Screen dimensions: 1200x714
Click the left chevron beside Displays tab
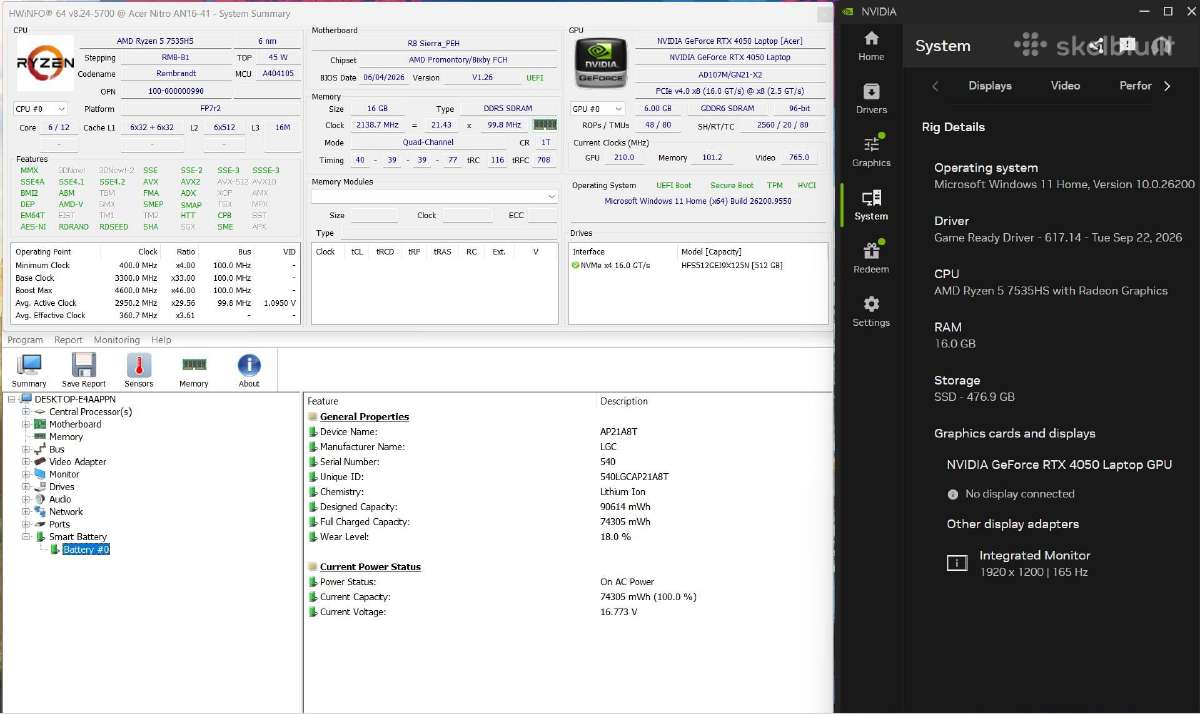[935, 86]
